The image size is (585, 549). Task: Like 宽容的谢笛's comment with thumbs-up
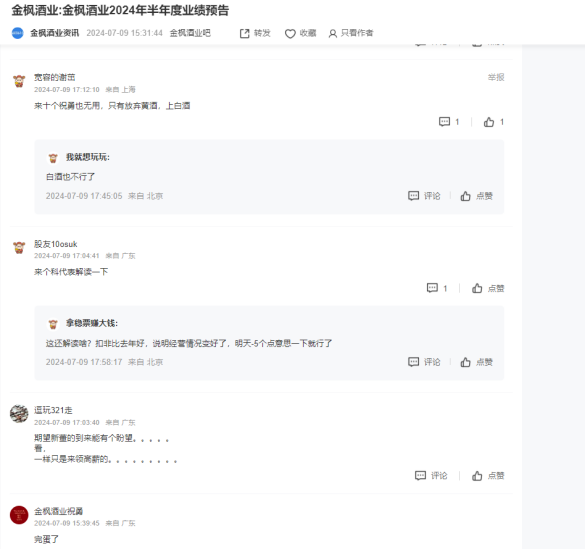[x=489, y=122]
